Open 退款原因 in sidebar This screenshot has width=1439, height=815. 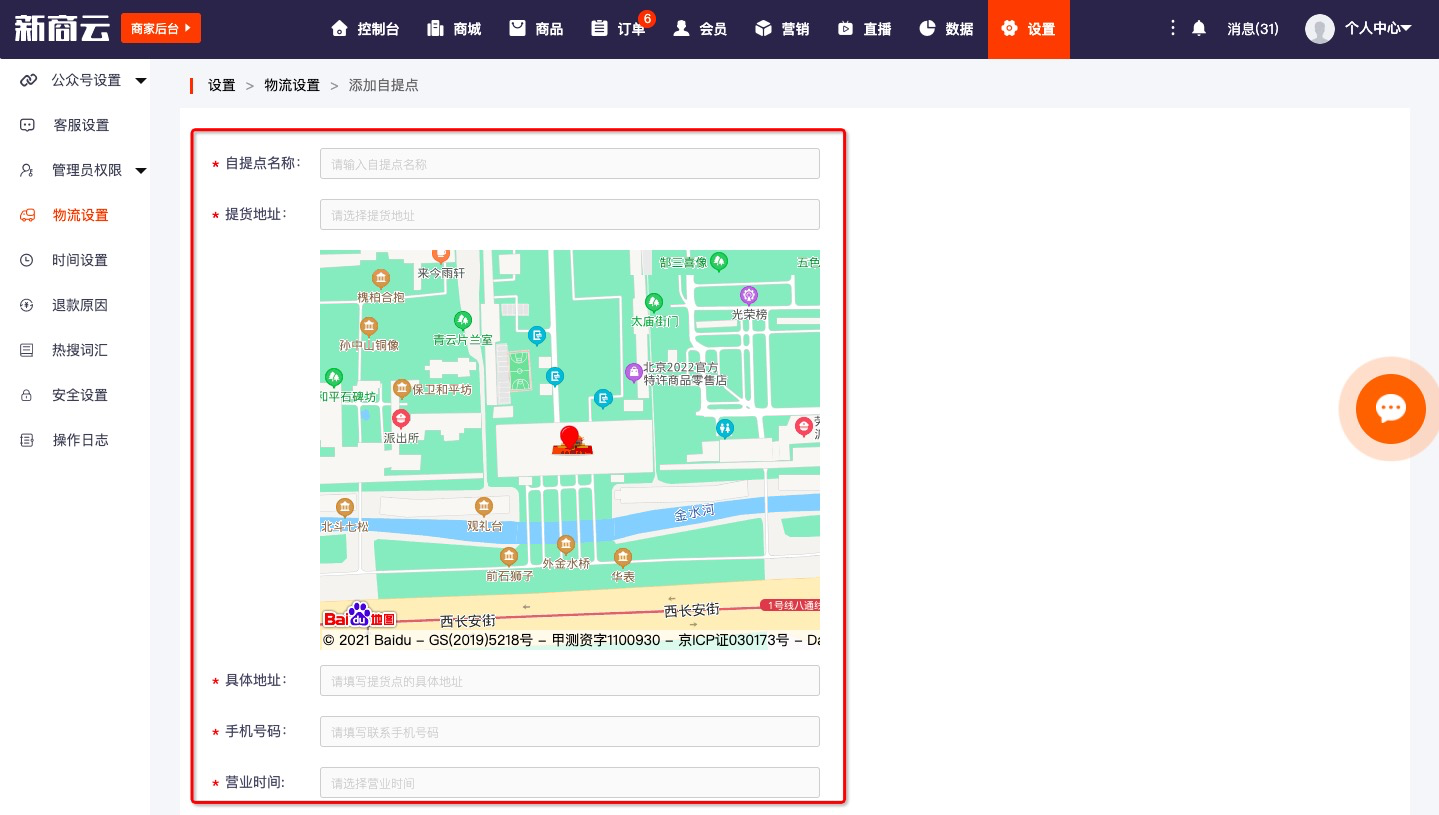80,305
